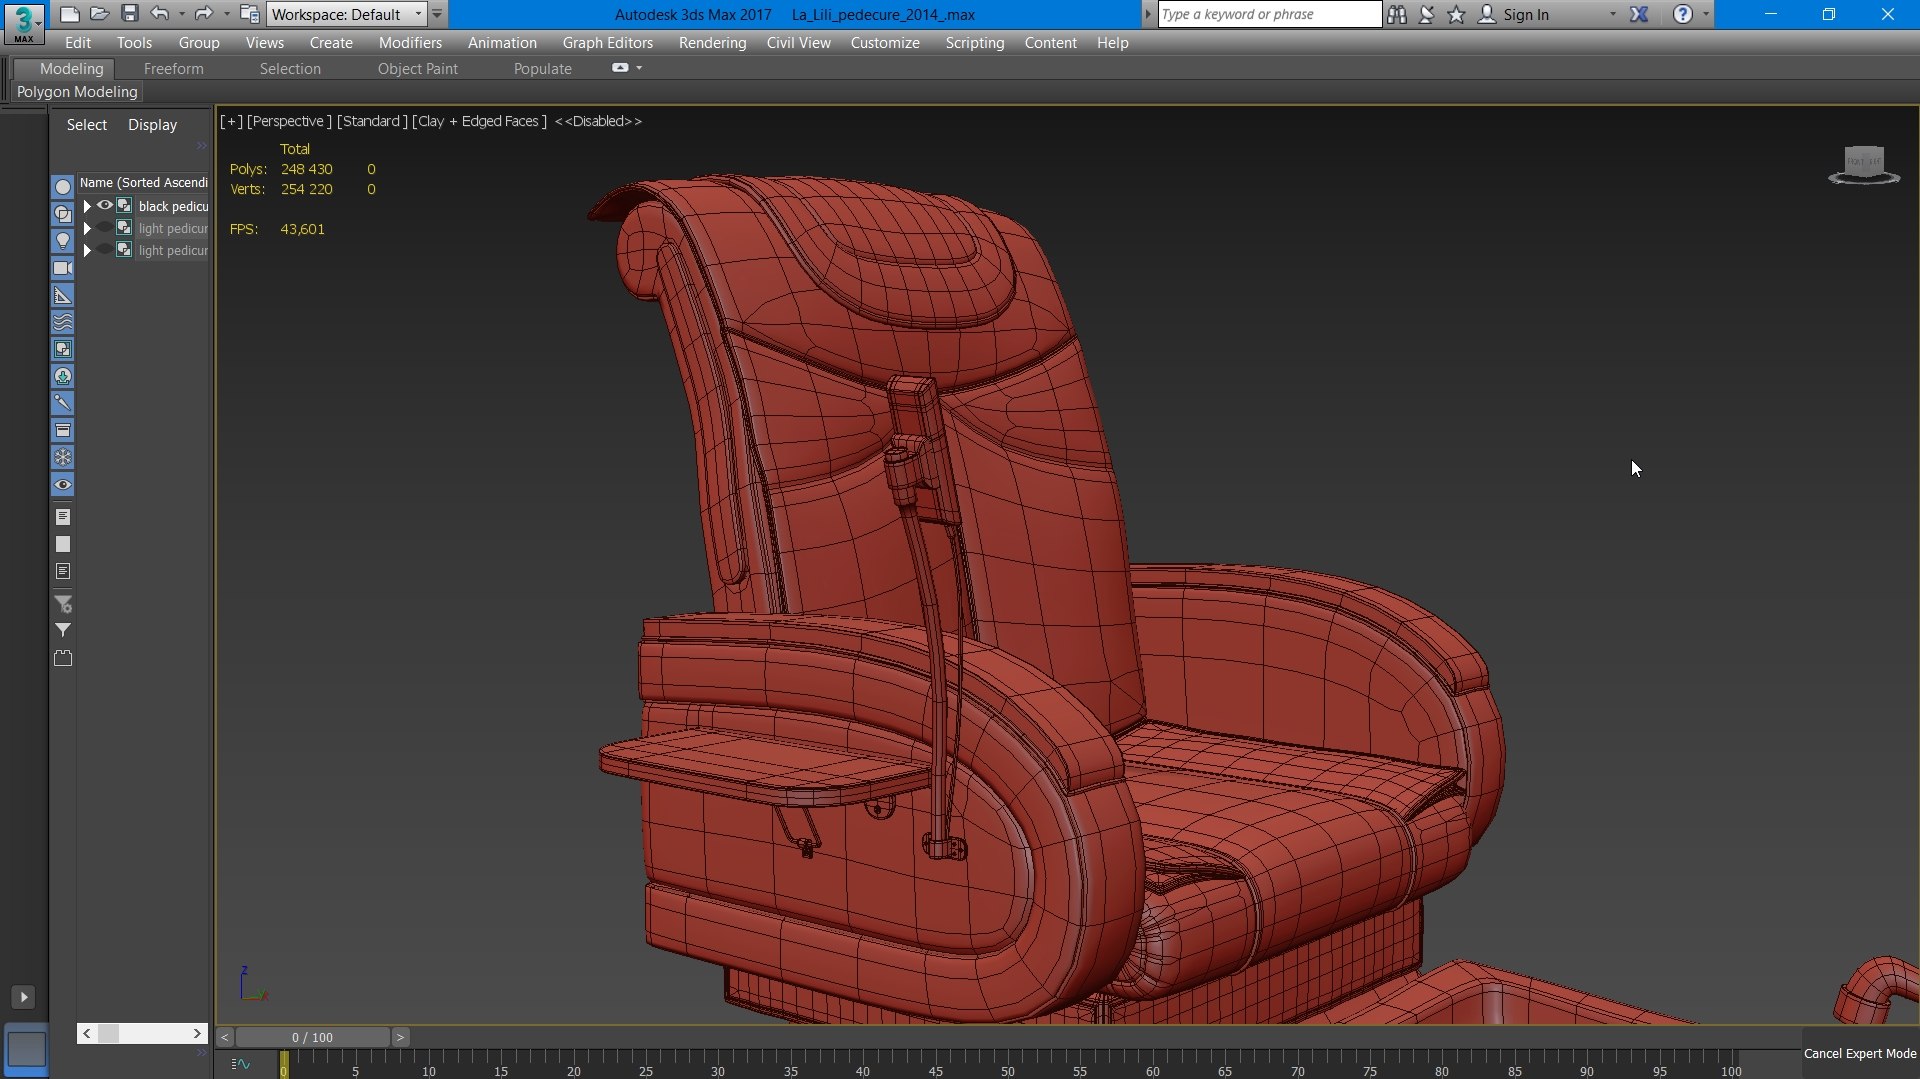1920x1079 pixels.
Task: Click the 0 / 100 time slider
Action: click(x=312, y=1037)
